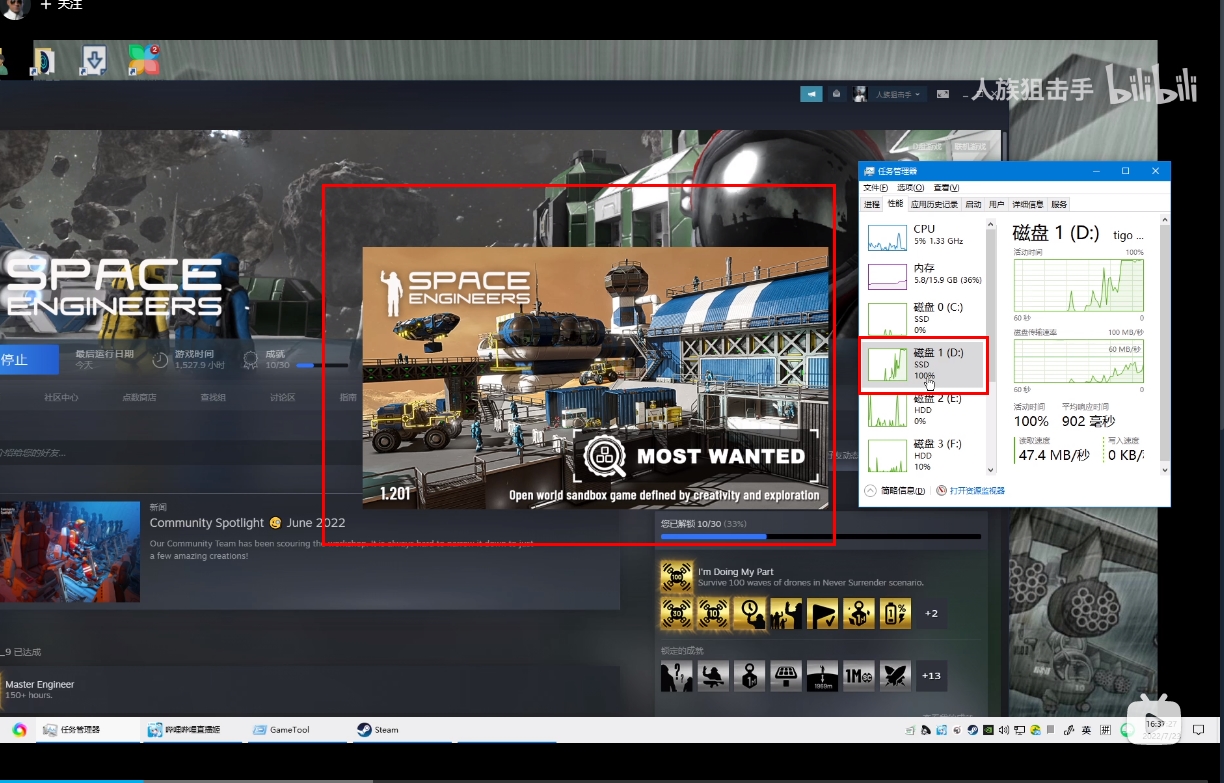The height and width of the screenshot is (783, 1224).
Task: Click the gold flag achievement icon
Action: [822, 613]
